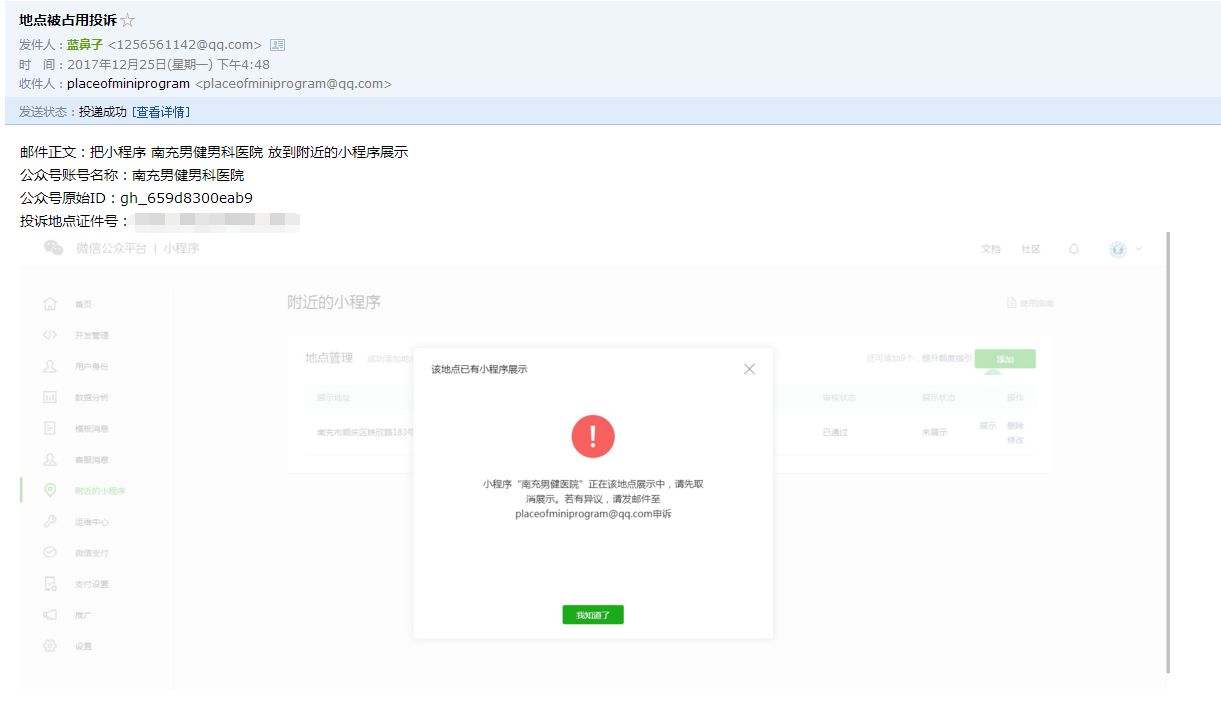Open 文档 link in top bar
The image size is (1221, 710).
(x=990, y=249)
